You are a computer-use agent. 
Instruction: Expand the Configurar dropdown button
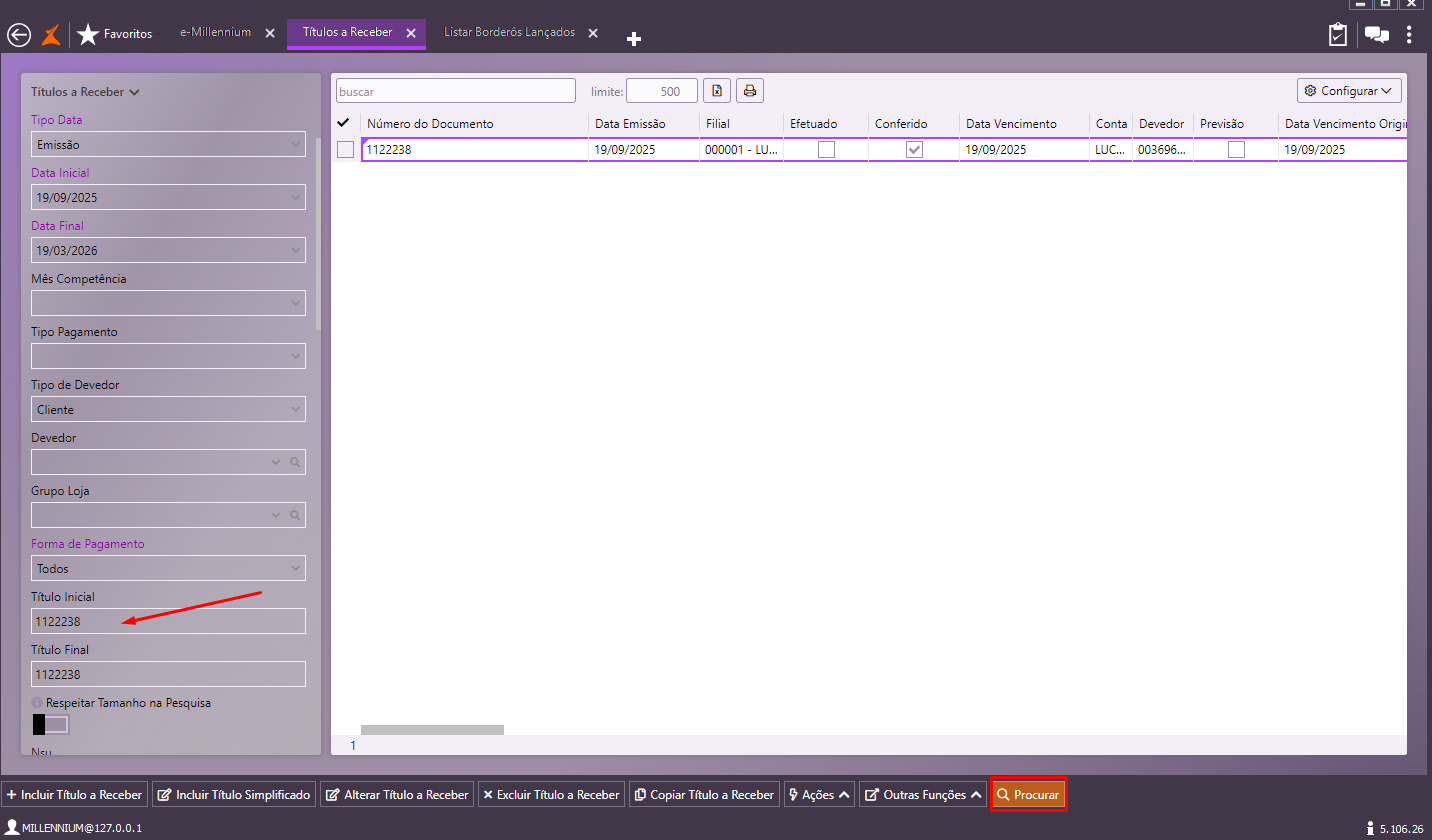coord(1349,91)
